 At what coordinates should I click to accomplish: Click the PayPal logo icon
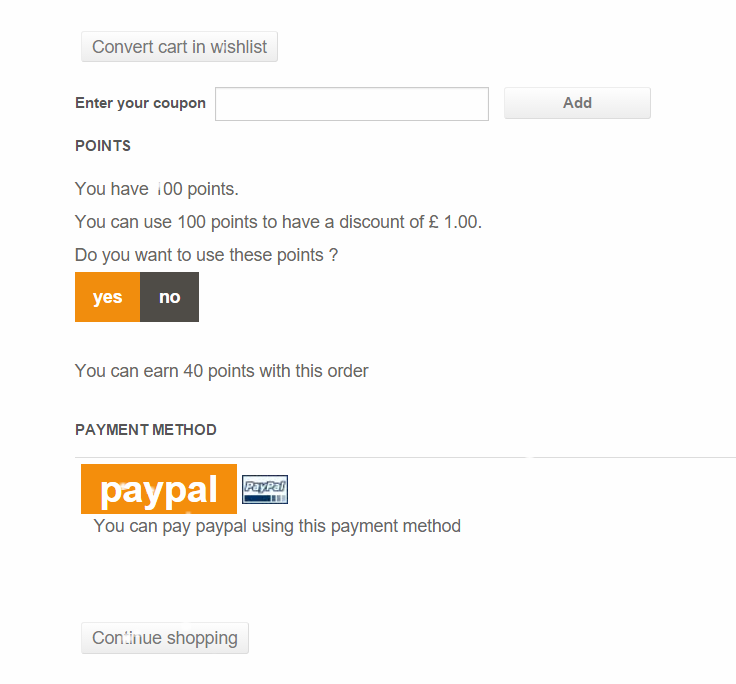pos(265,489)
